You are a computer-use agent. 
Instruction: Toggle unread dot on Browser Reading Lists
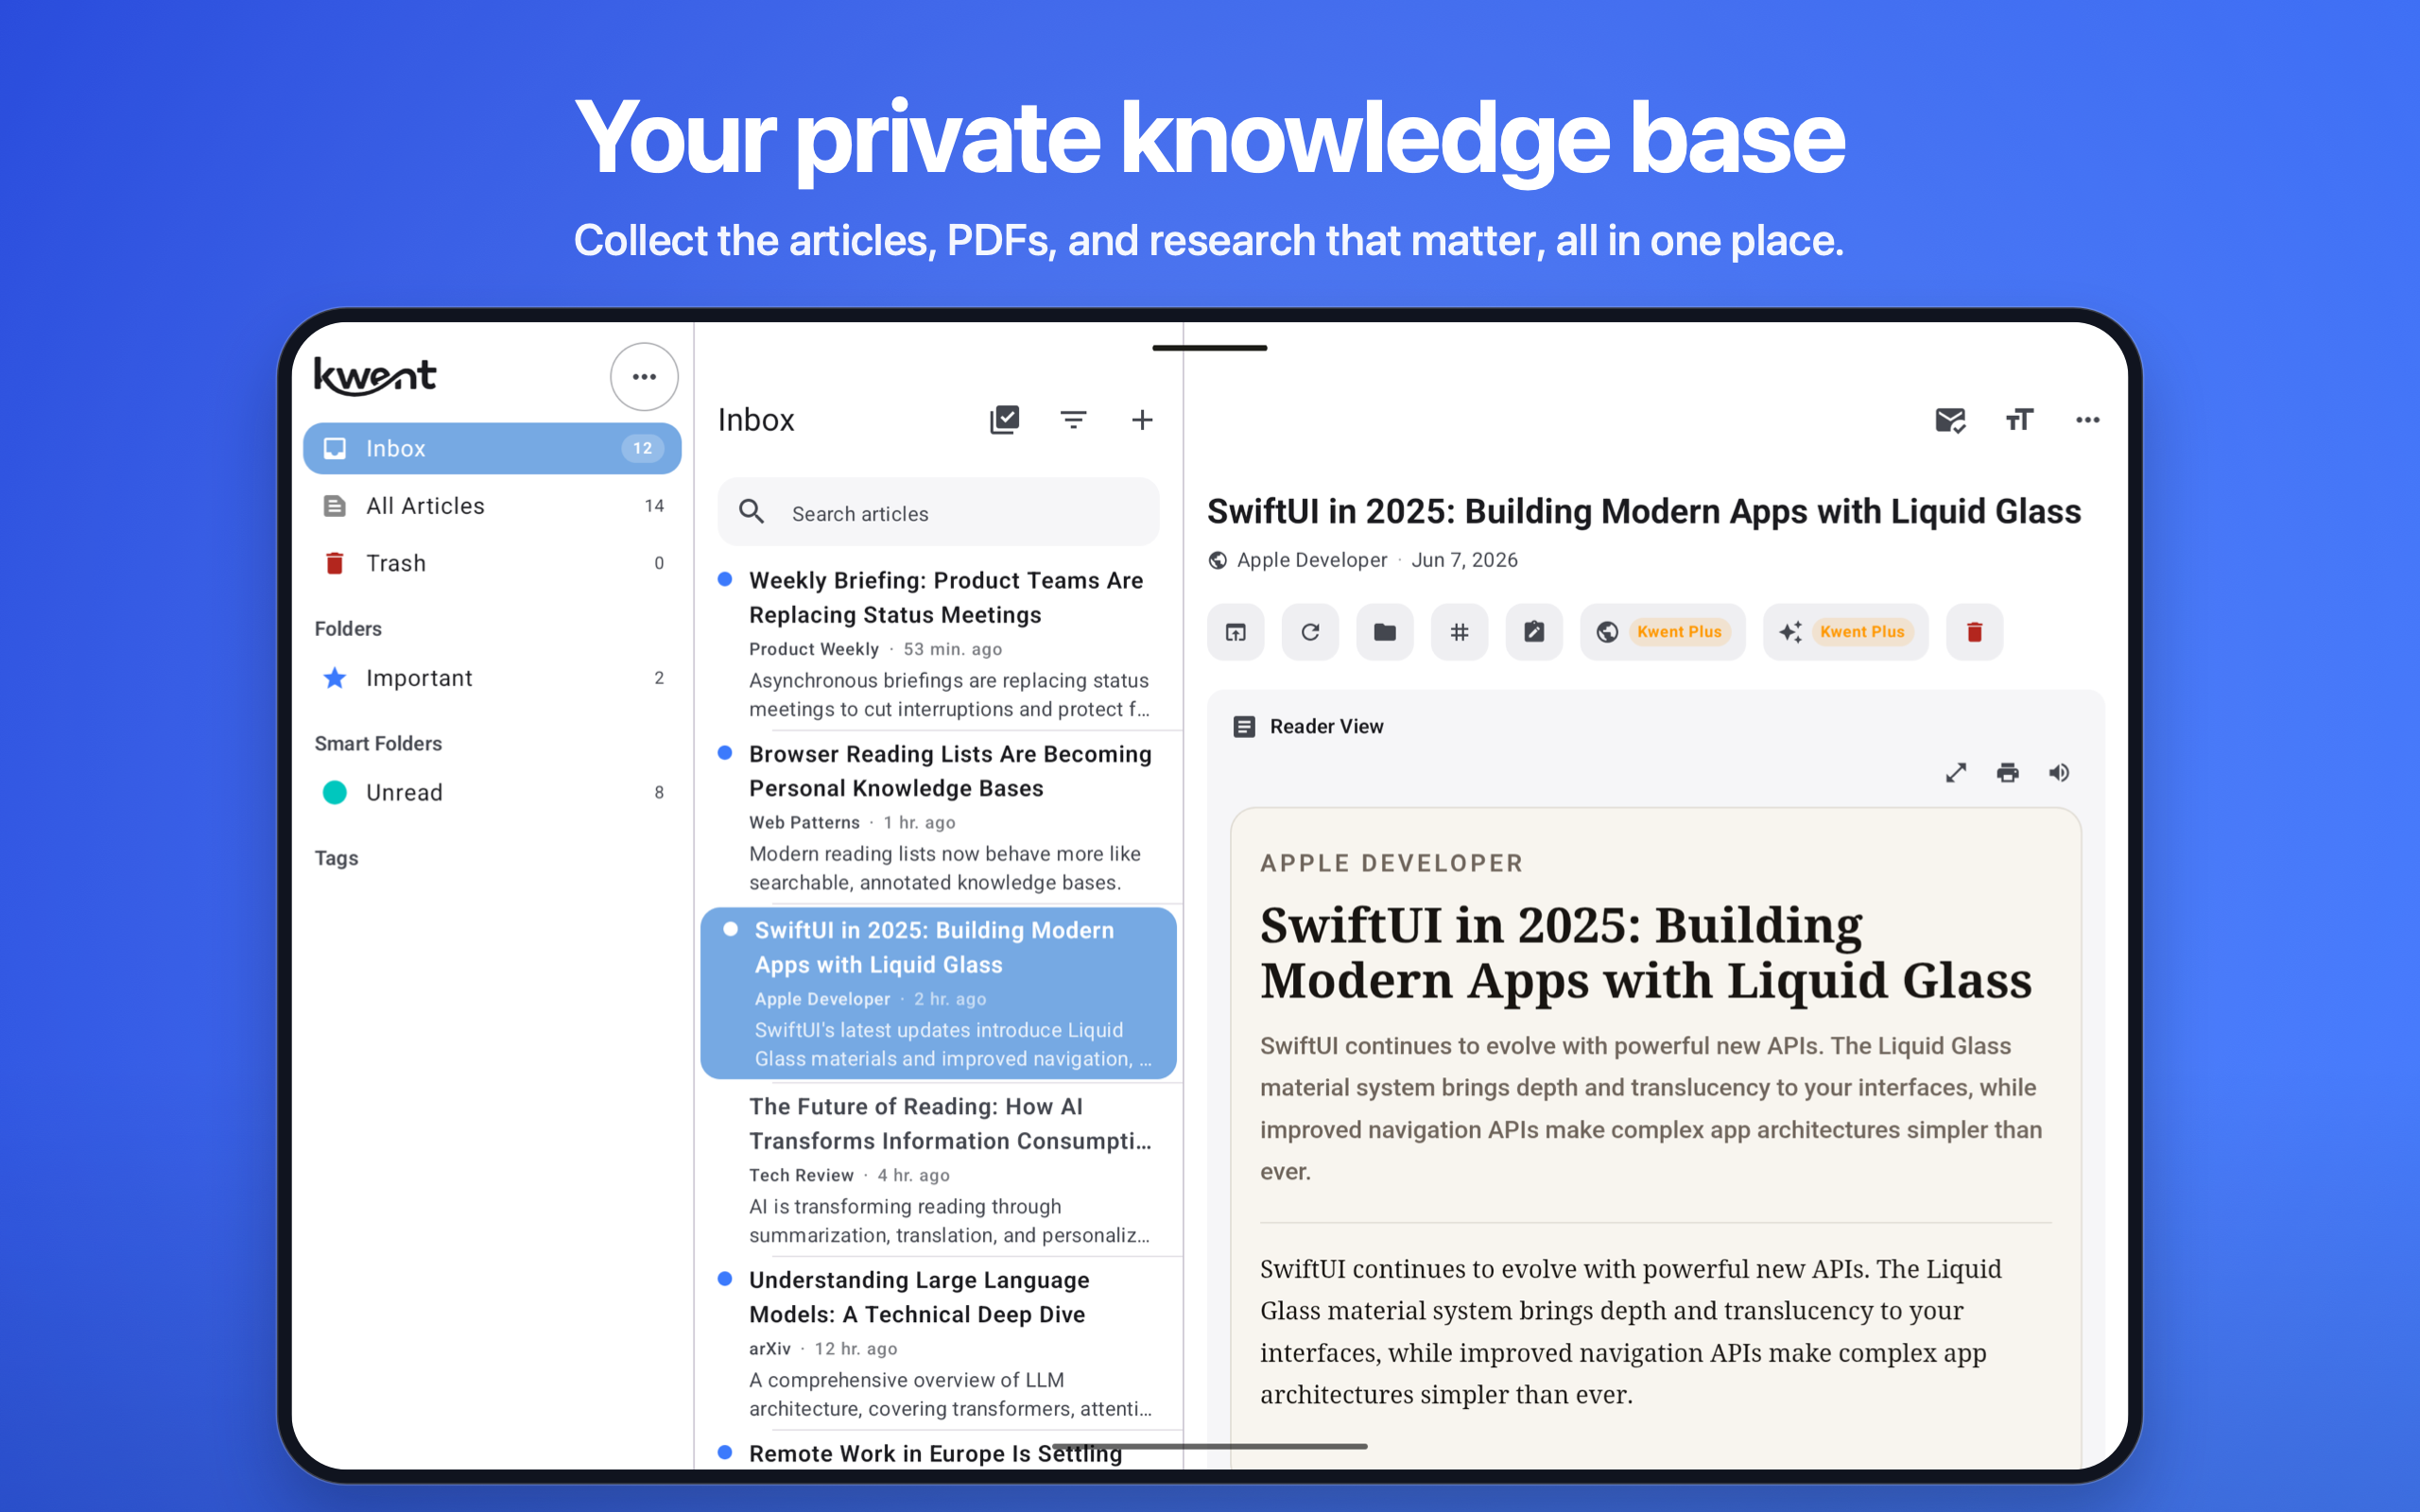pyautogui.click(x=725, y=752)
